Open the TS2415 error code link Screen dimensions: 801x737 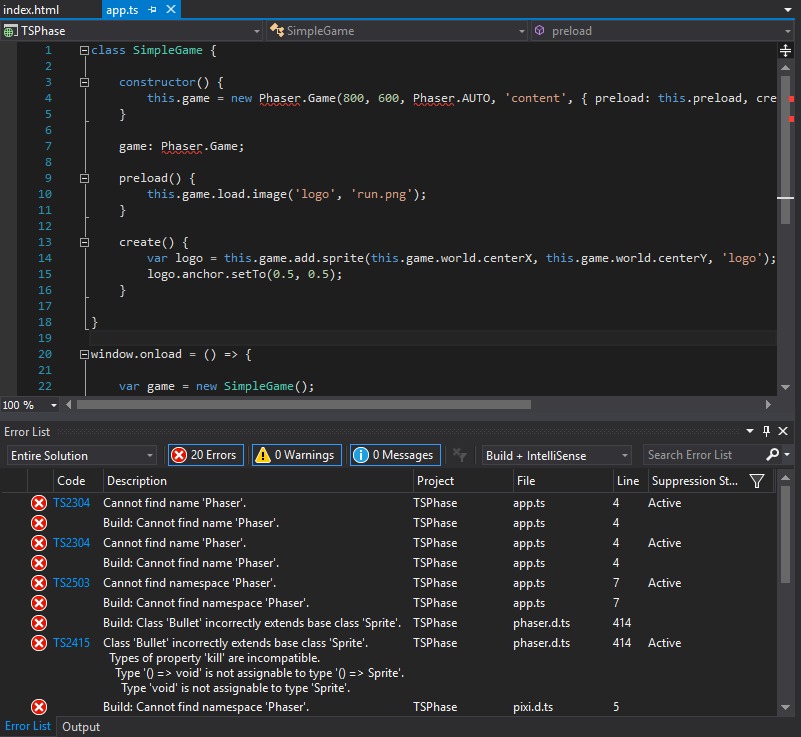[x=72, y=643]
